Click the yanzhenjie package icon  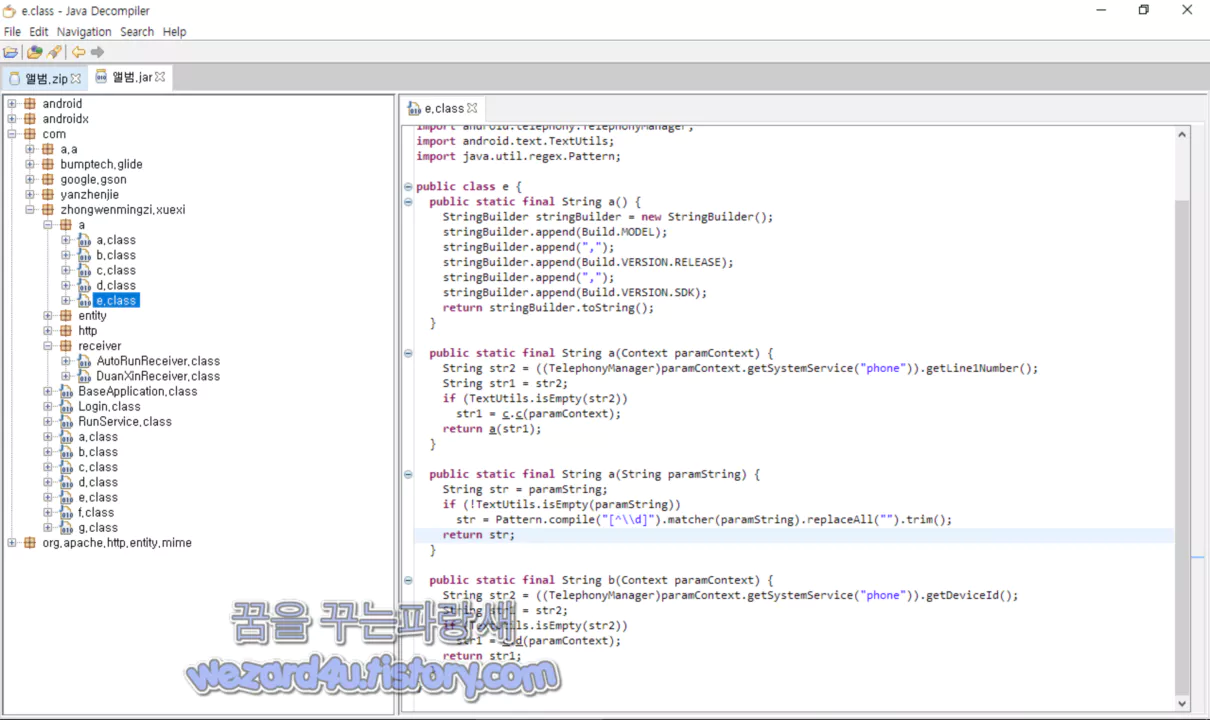48,195
